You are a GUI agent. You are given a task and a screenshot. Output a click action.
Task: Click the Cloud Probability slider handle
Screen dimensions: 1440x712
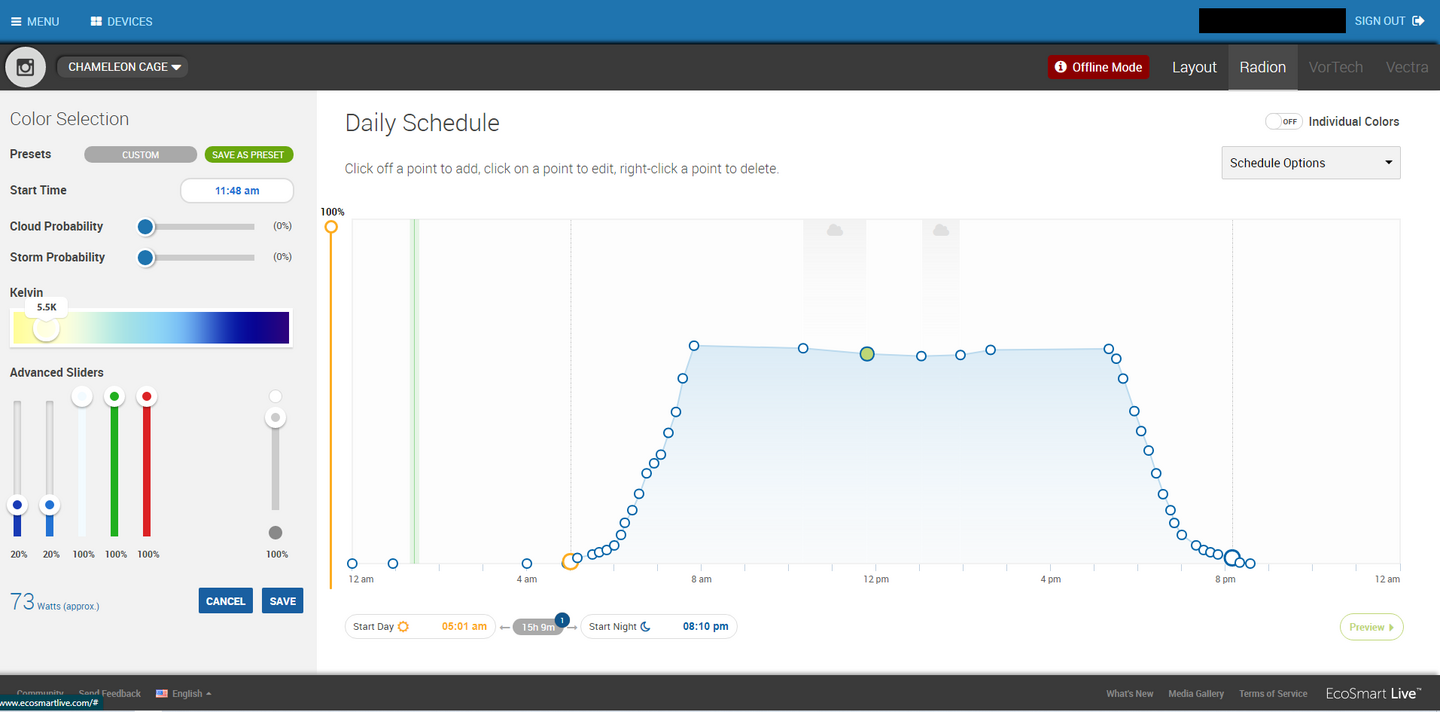point(146,227)
